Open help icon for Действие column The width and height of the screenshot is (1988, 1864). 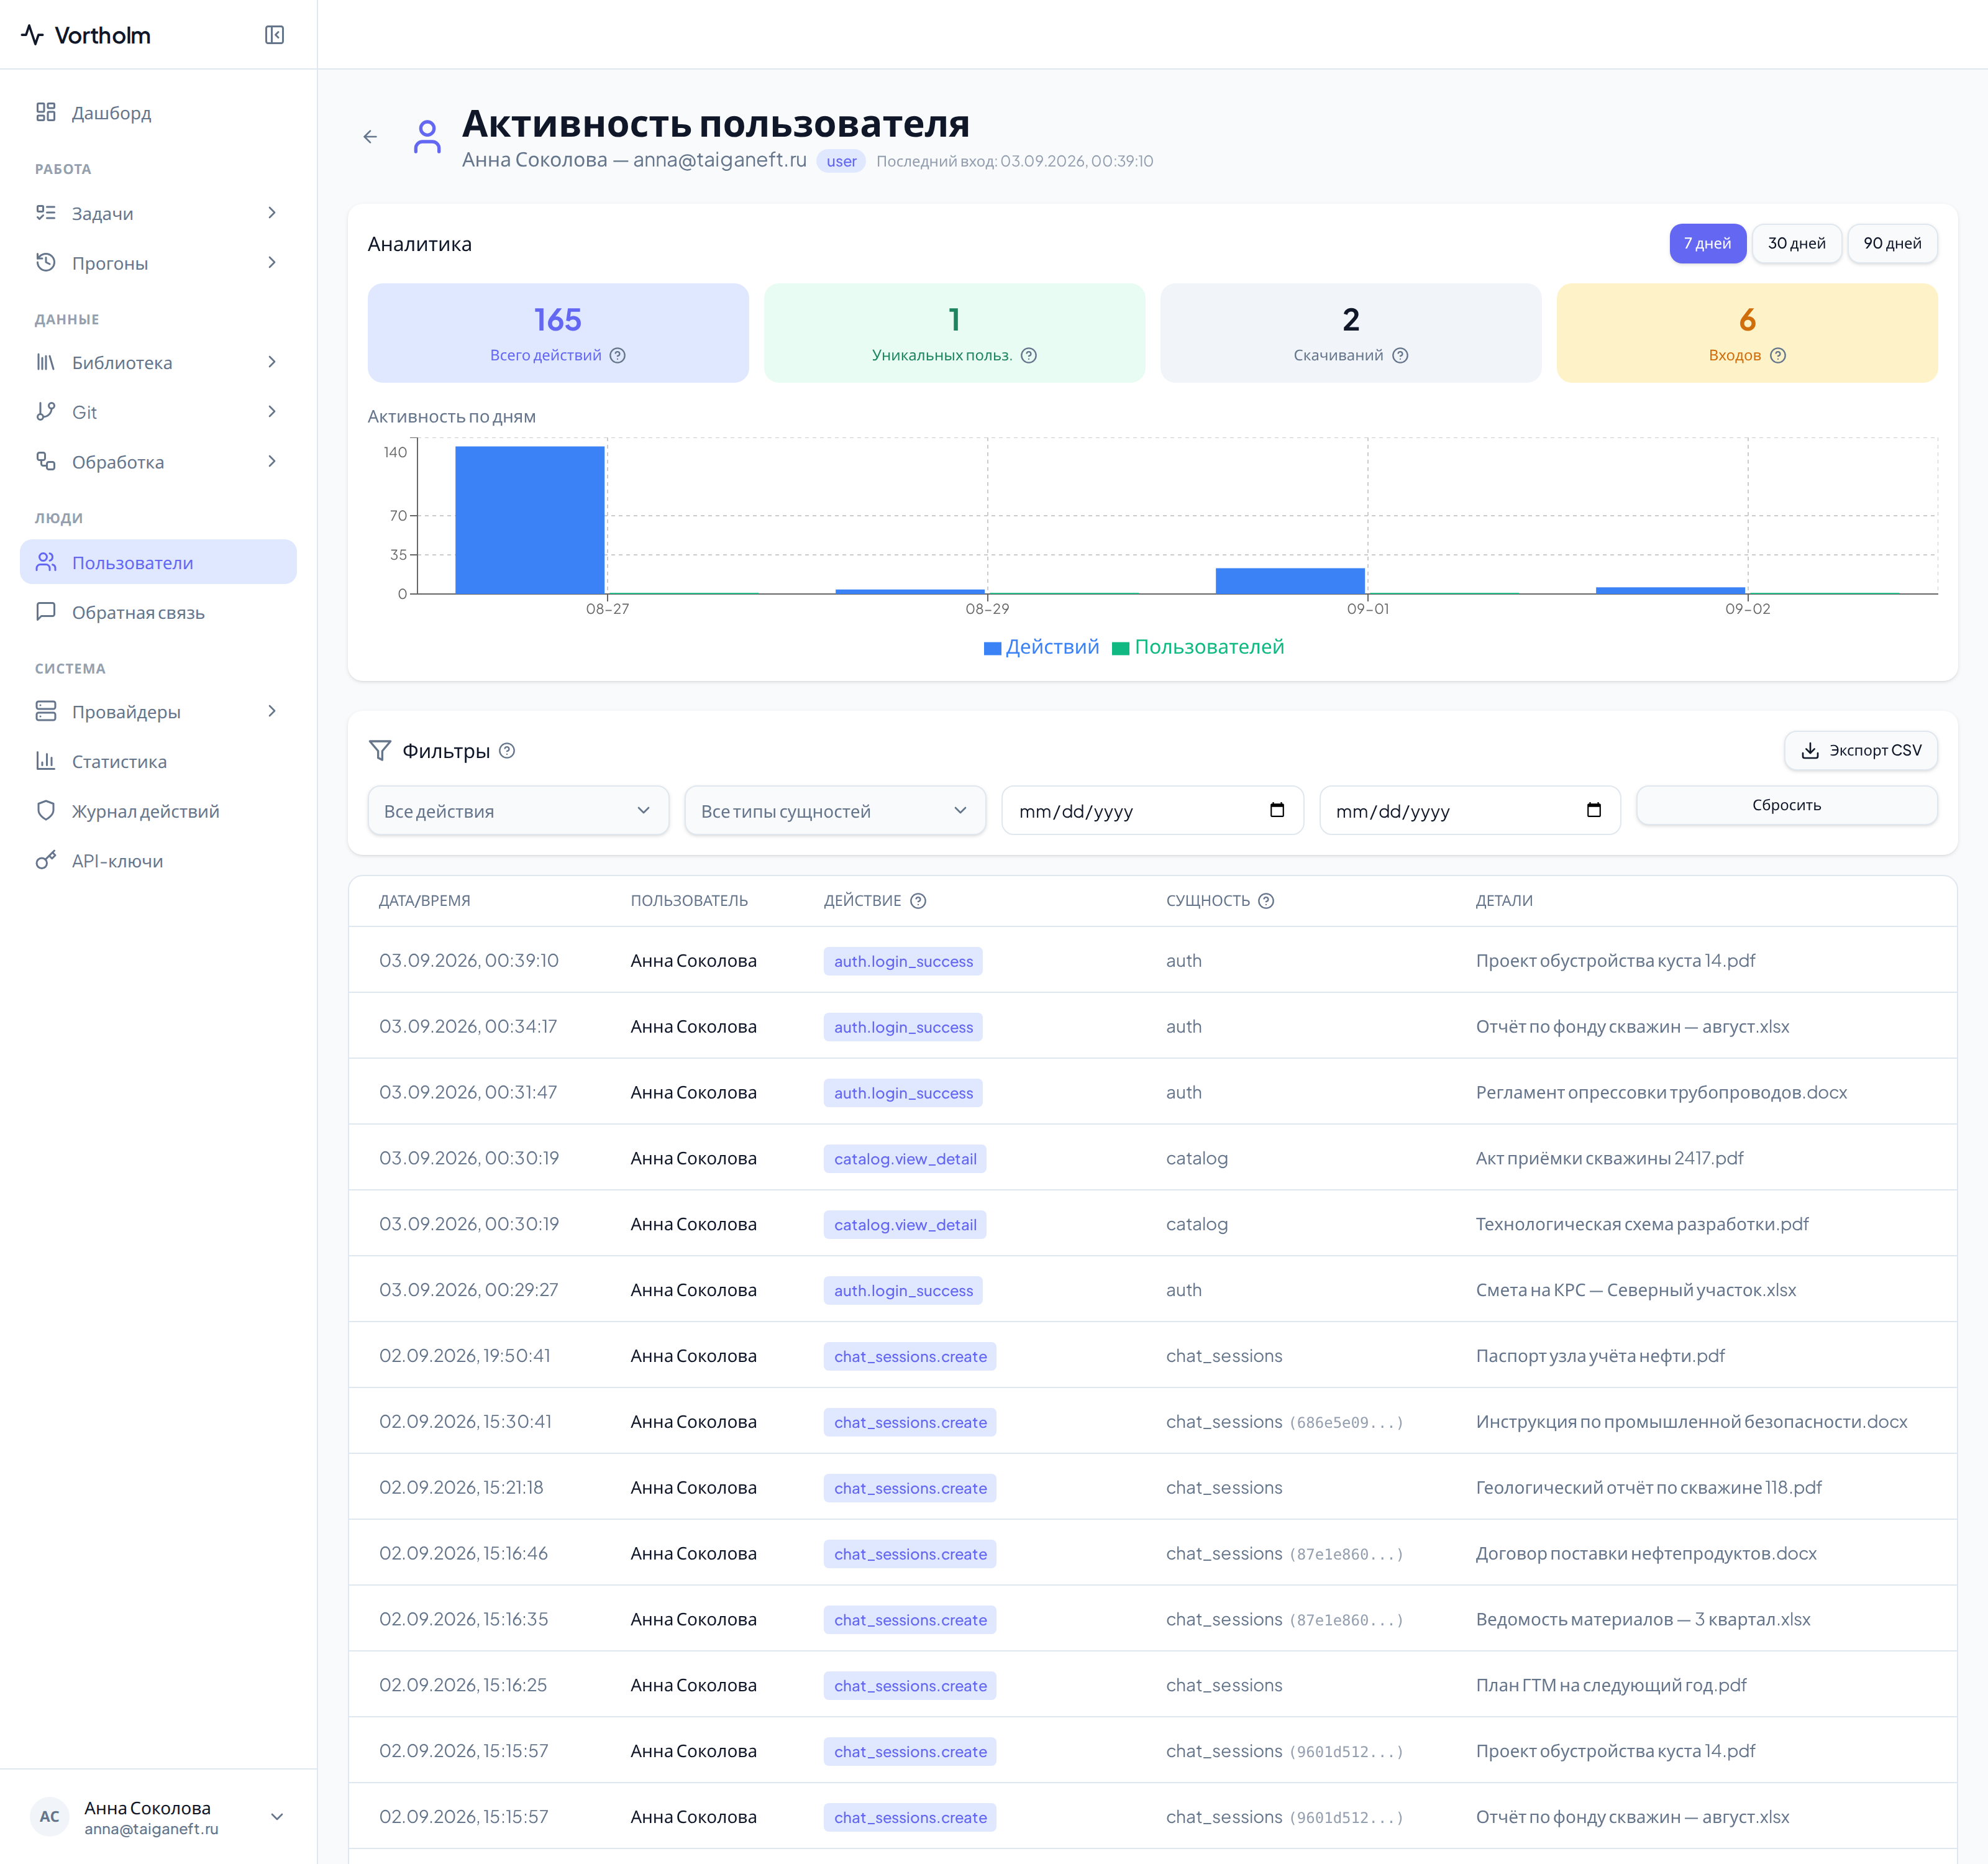click(918, 901)
